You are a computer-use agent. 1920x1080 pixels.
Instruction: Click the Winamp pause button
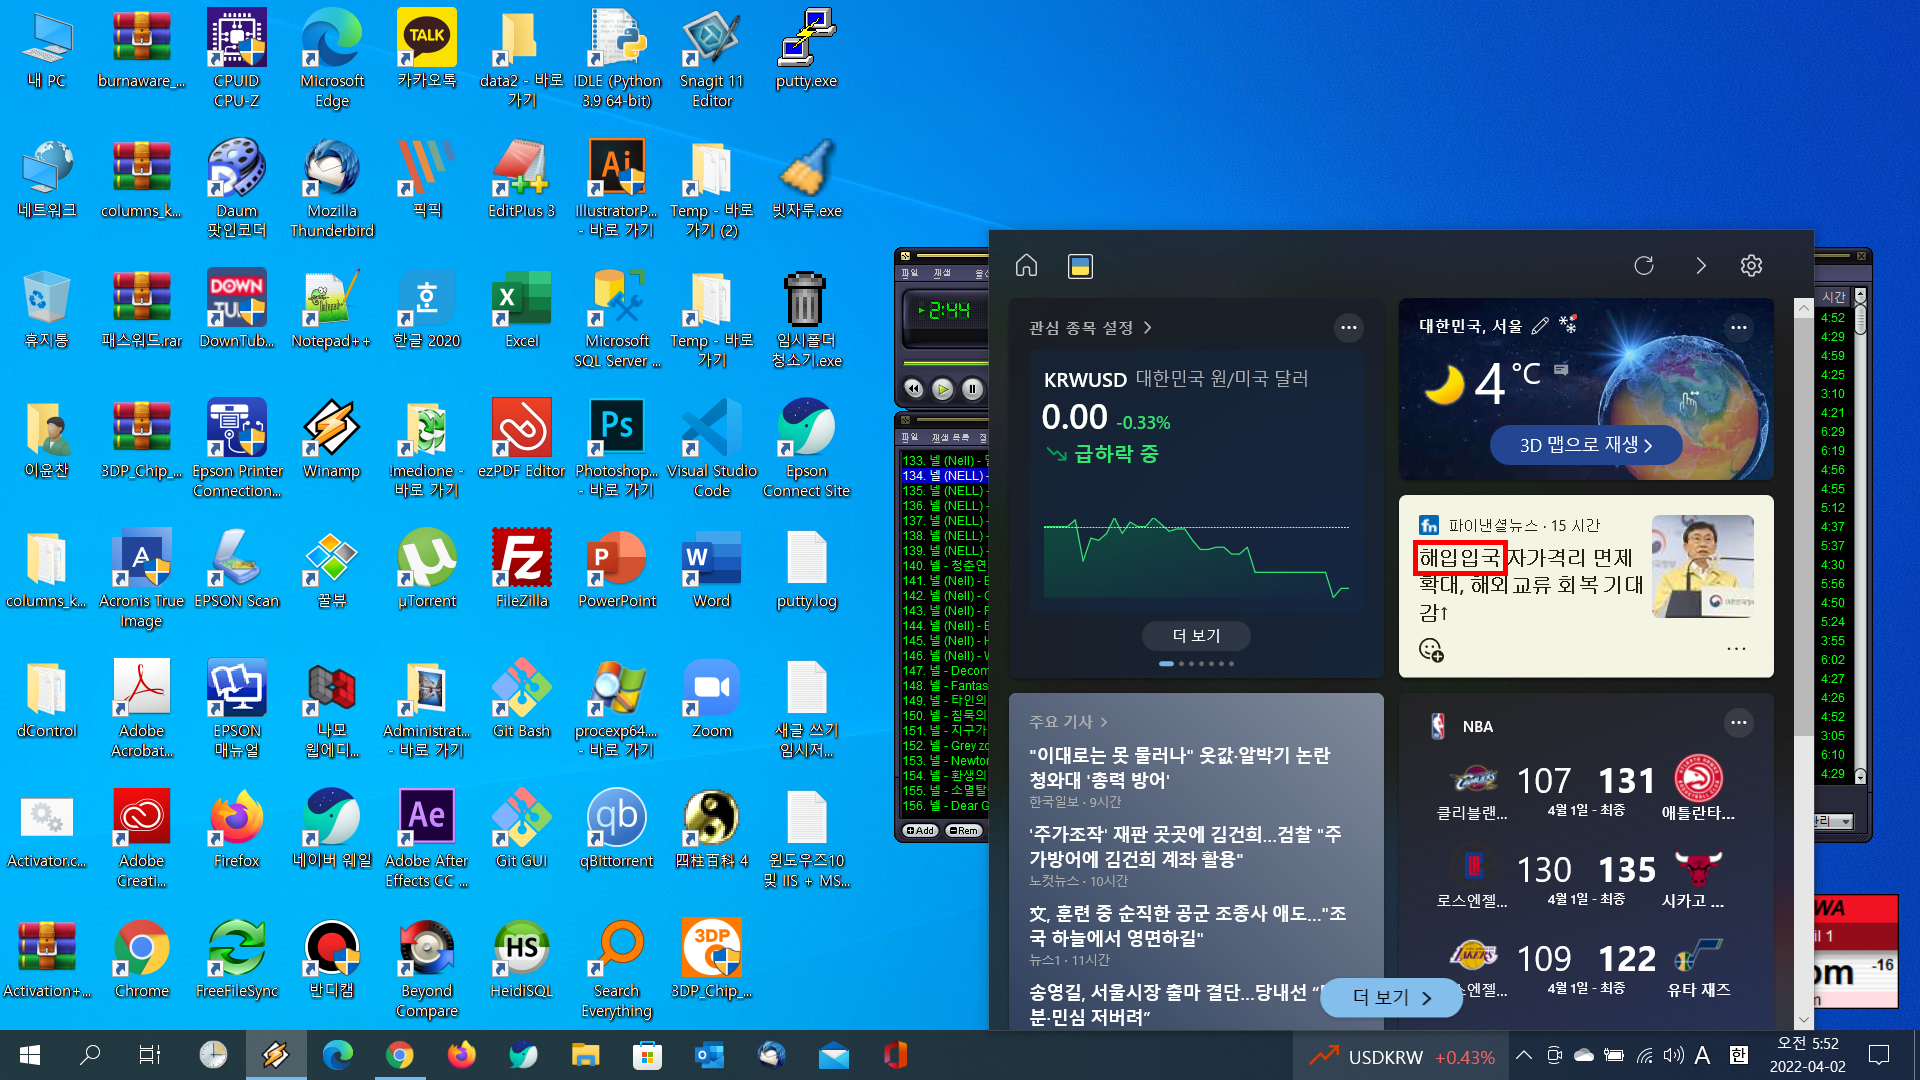click(972, 388)
